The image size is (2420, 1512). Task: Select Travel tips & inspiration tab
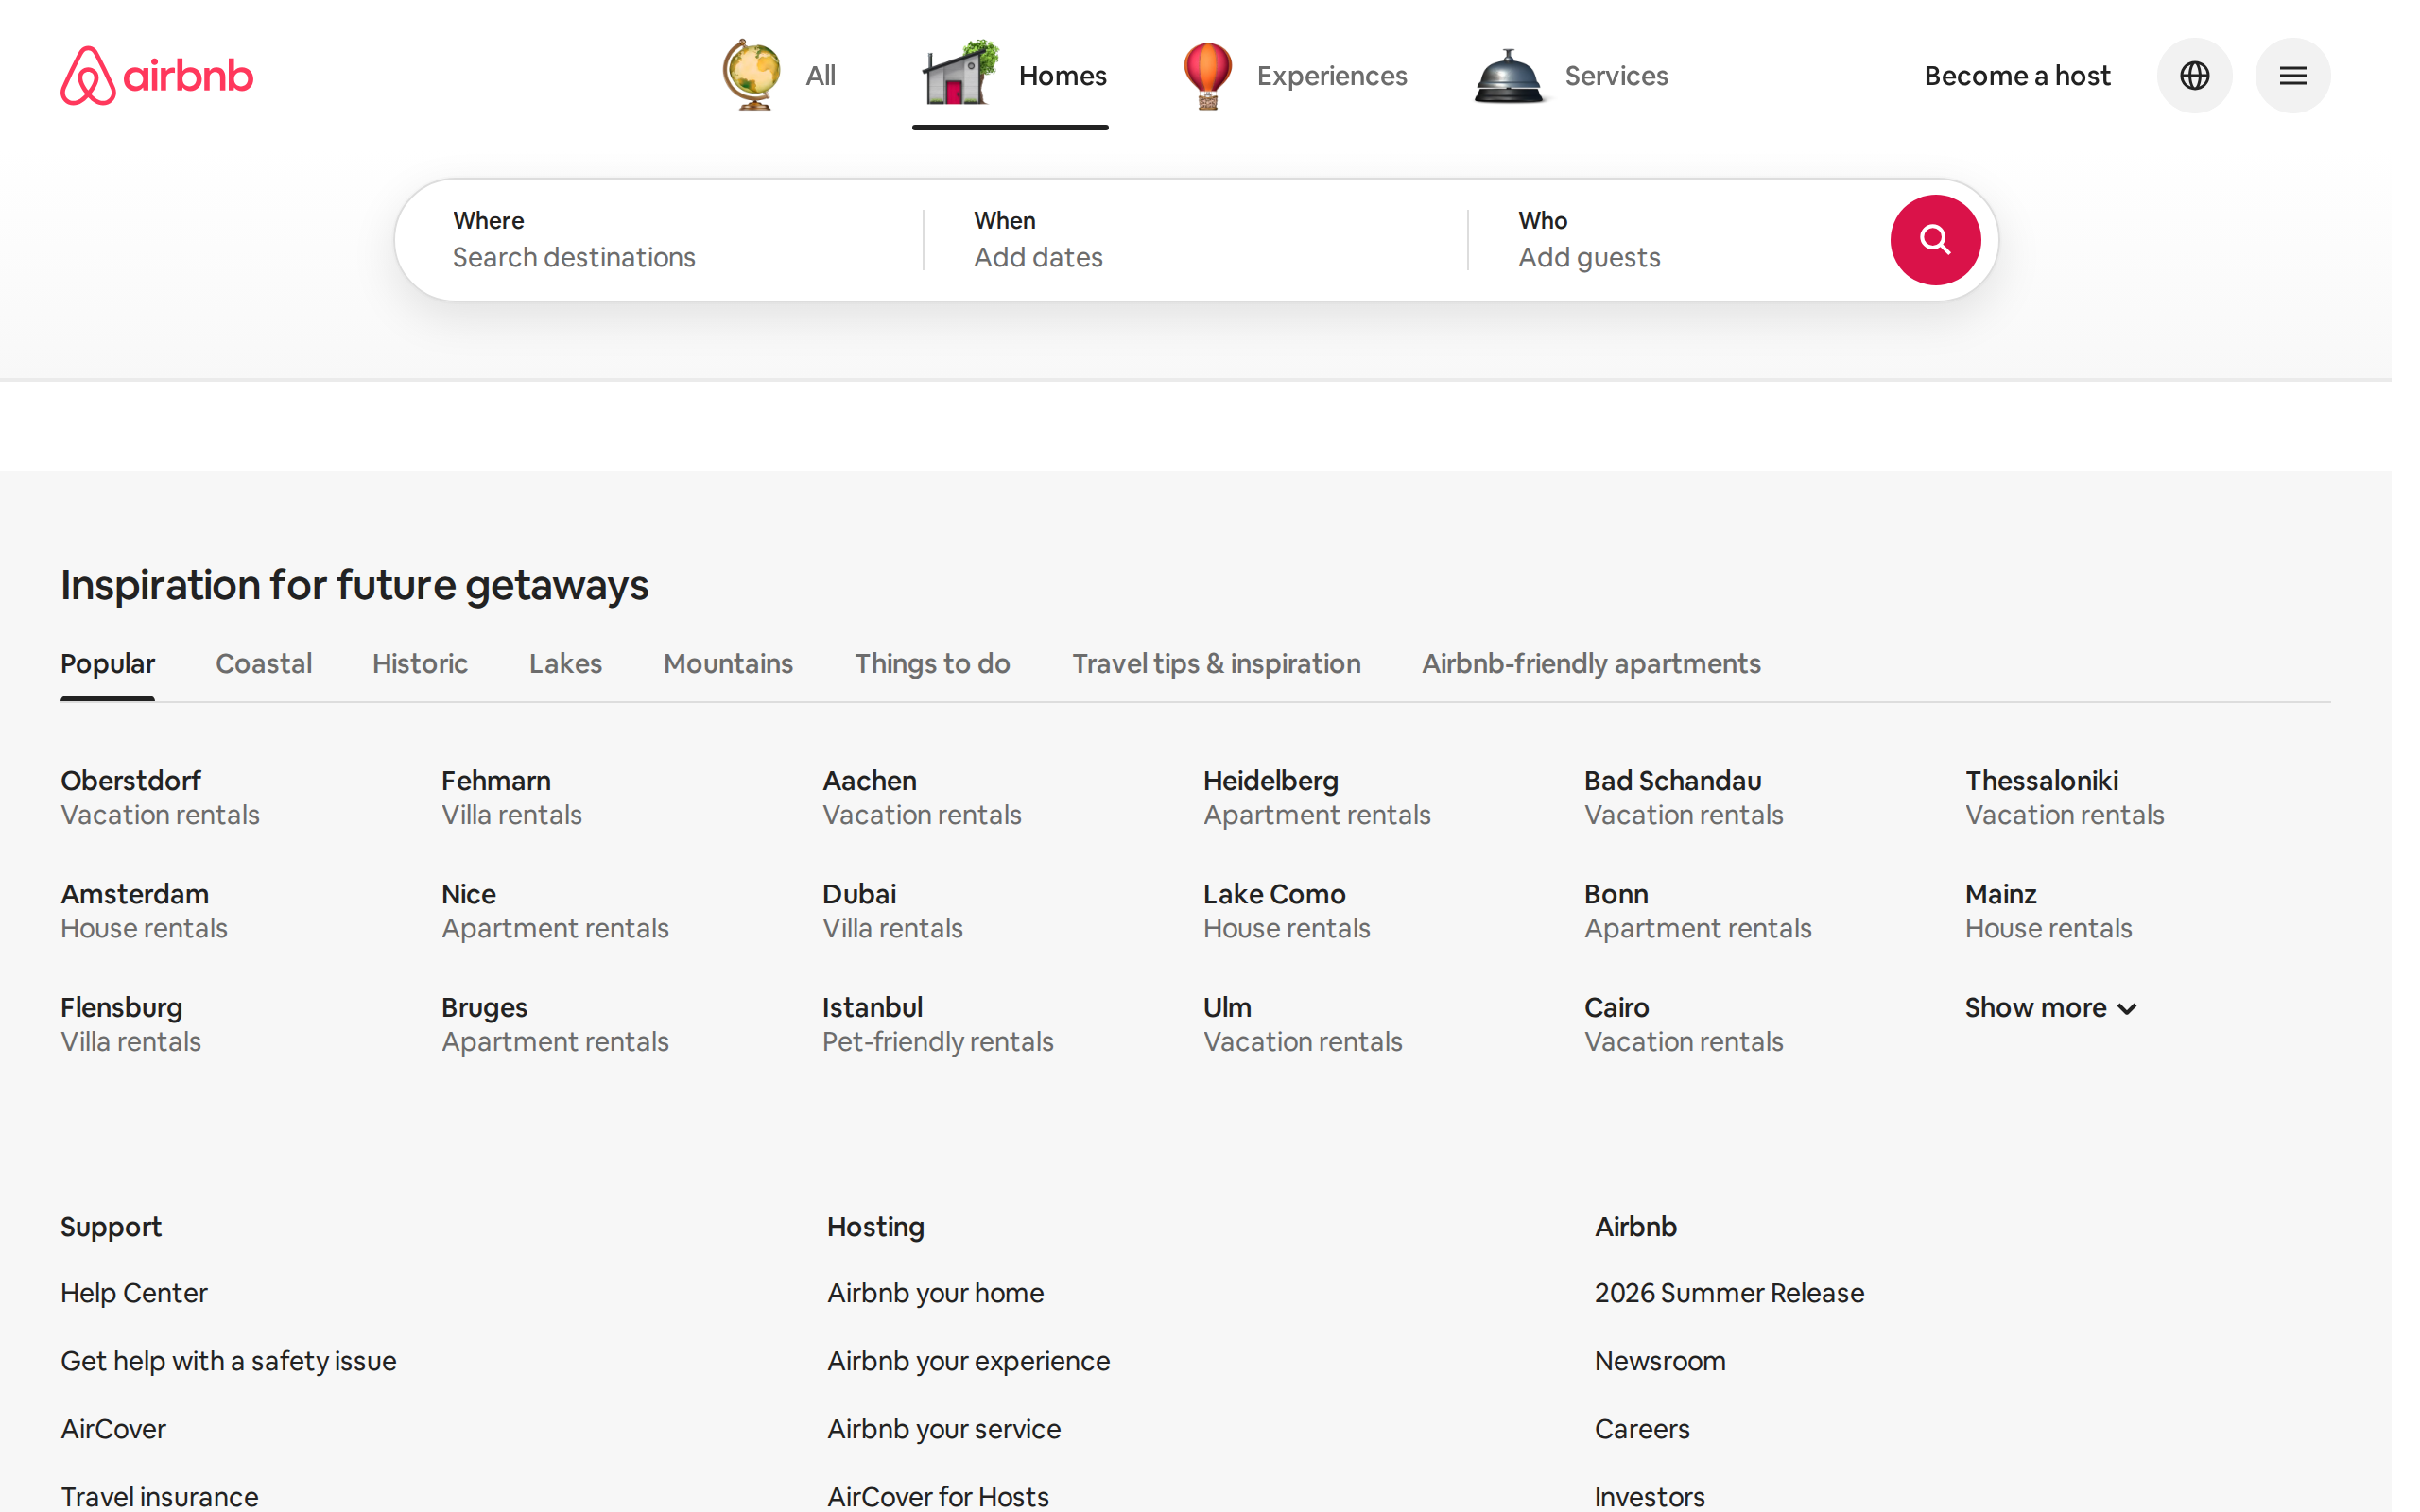point(1216,664)
